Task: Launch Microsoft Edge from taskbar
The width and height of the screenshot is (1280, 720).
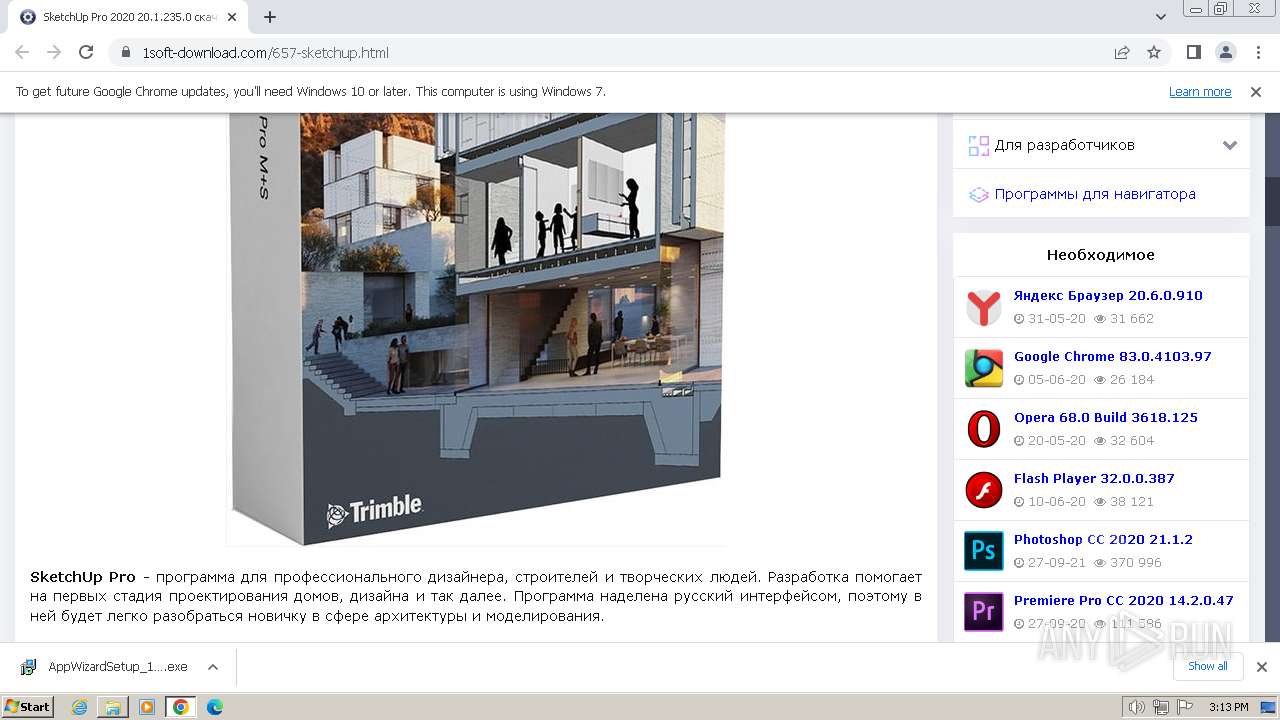Action: click(214, 707)
